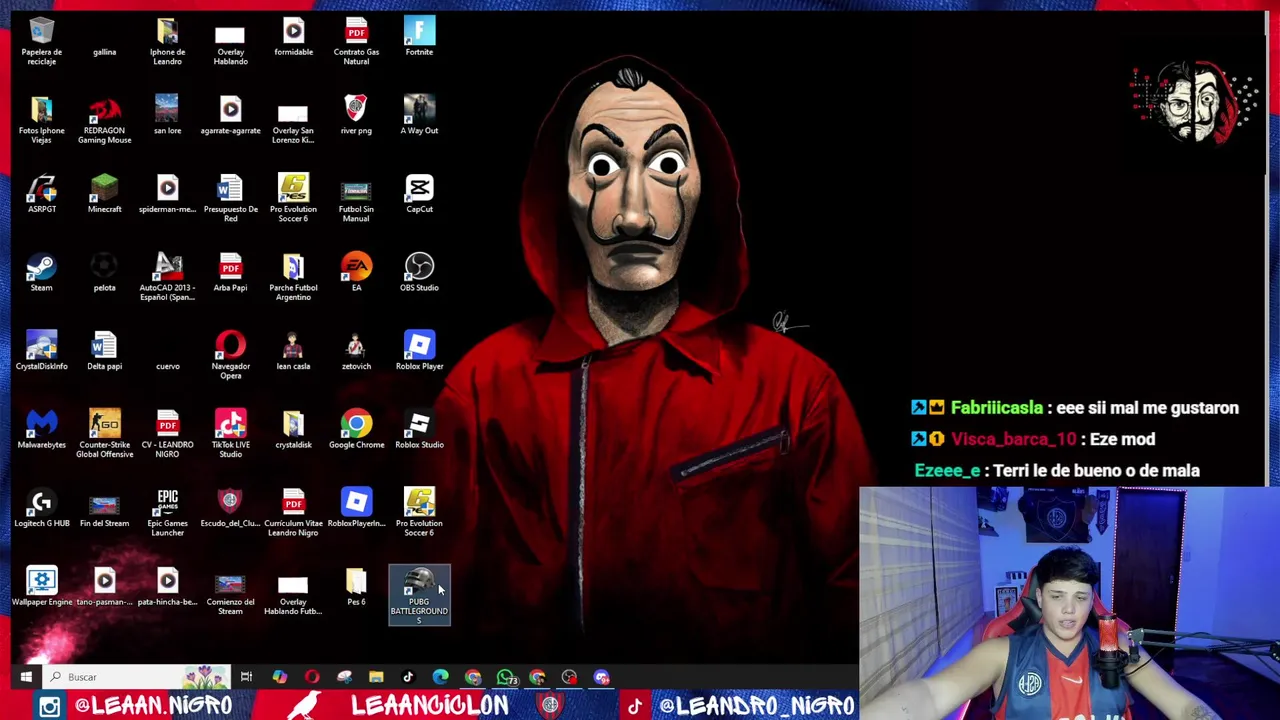Image resolution: width=1280 pixels, height=720 pixels.
Task: Launch Epic Games Launcher
Action: (167, 513)
